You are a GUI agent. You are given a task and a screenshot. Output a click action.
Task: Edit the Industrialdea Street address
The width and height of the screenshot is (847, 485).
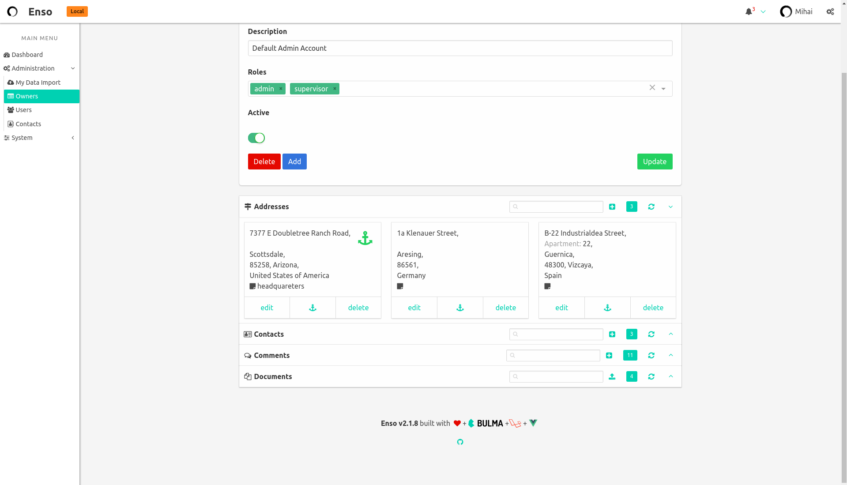point(562,308)
